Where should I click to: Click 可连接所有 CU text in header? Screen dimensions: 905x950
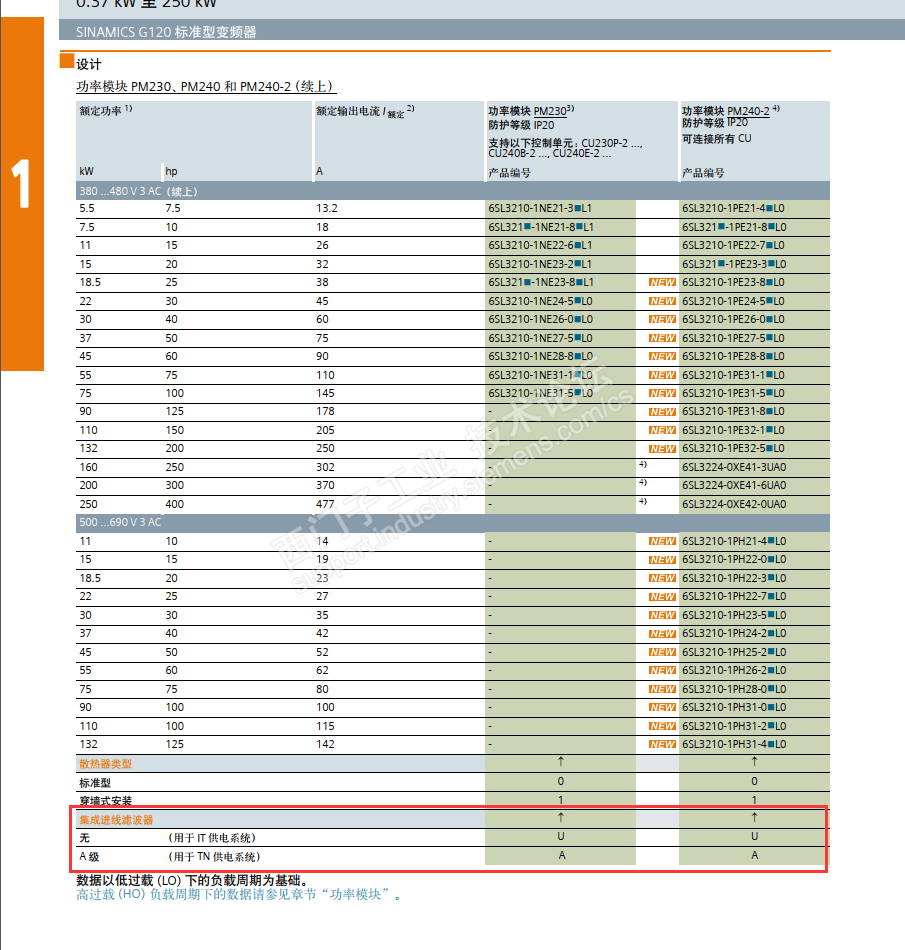[x=717, y=139]
